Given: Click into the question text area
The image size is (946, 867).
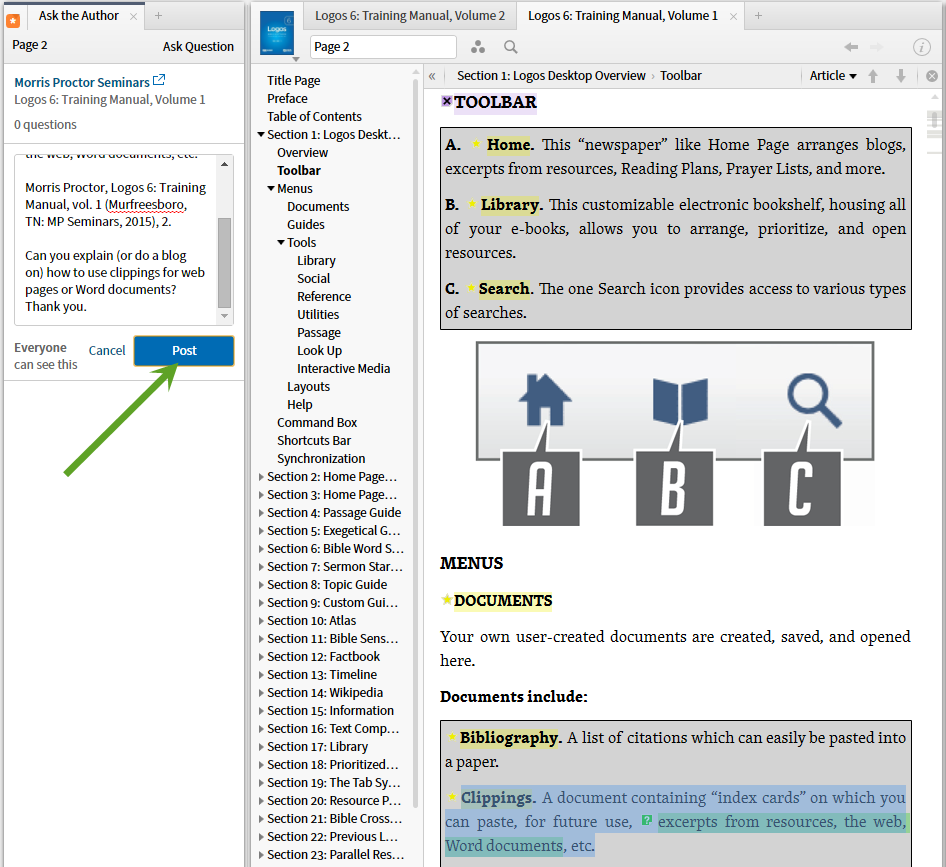Looking at the screenshot, I should click(116, 240).
